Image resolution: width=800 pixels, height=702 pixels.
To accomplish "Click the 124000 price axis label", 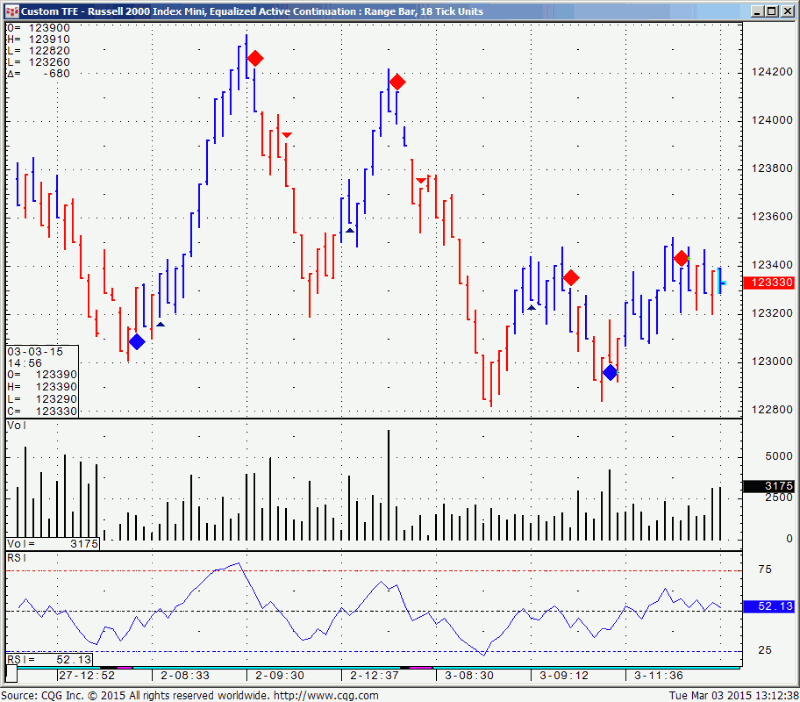I will [772, 120].
